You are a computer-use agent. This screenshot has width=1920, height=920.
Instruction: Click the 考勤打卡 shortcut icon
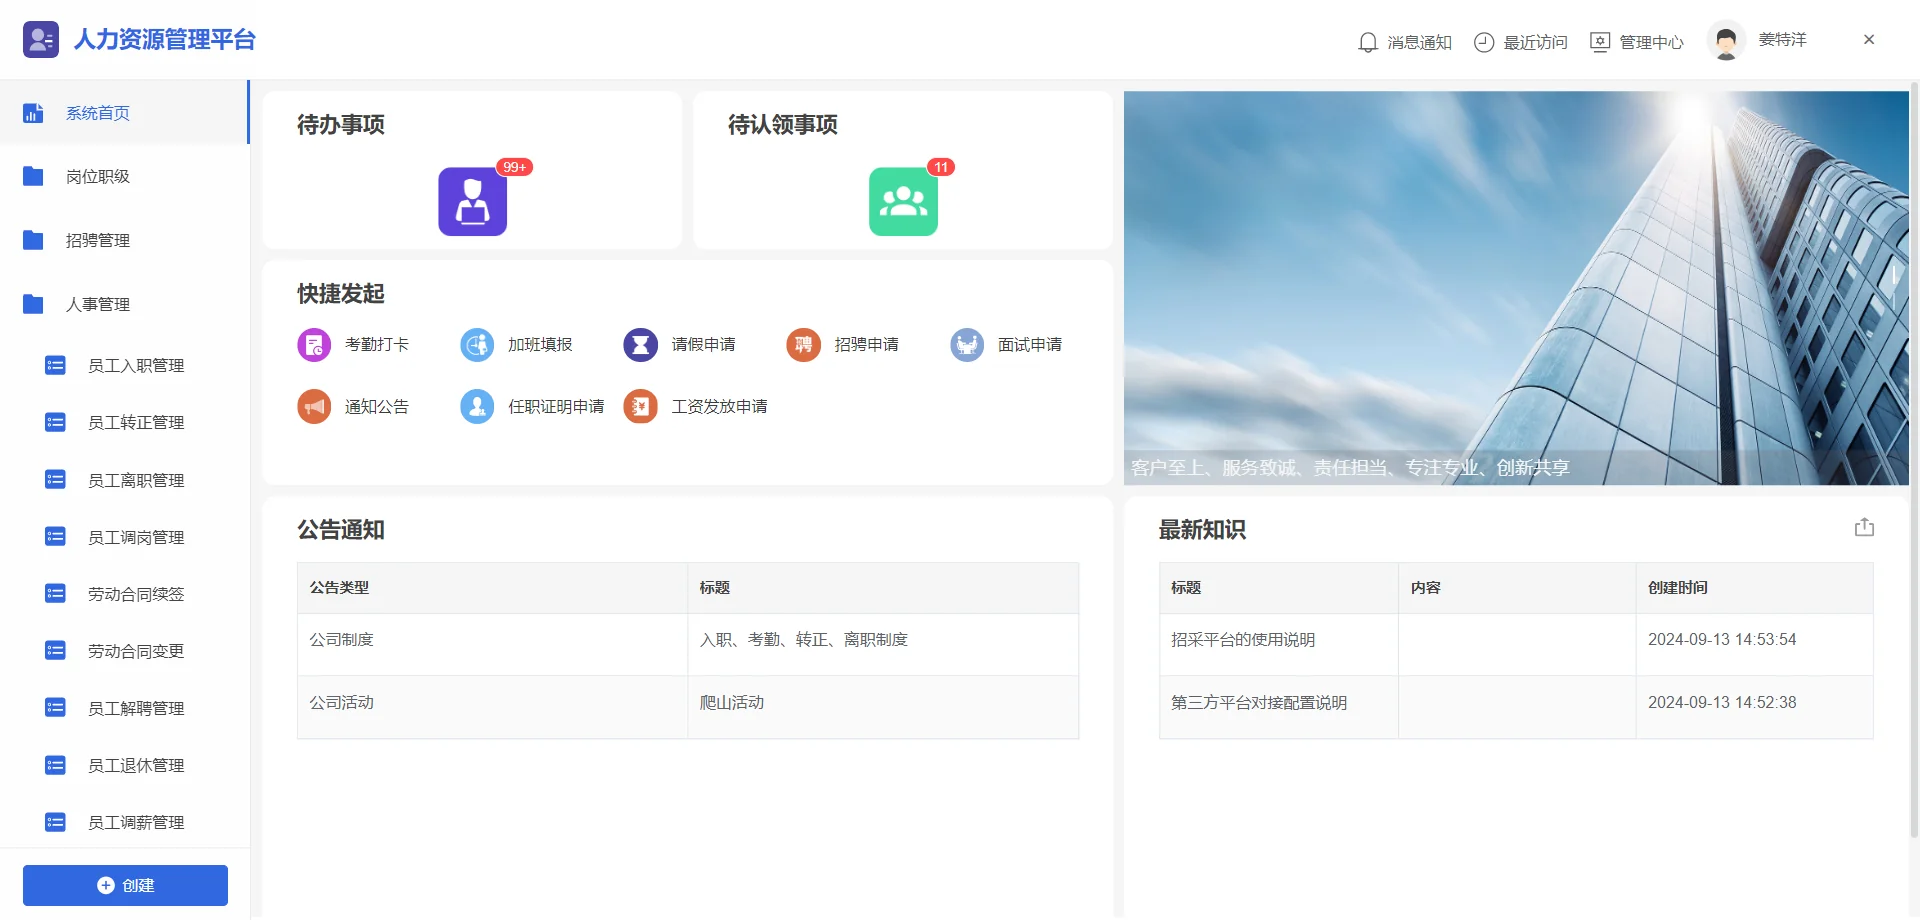tap(314, 345)
